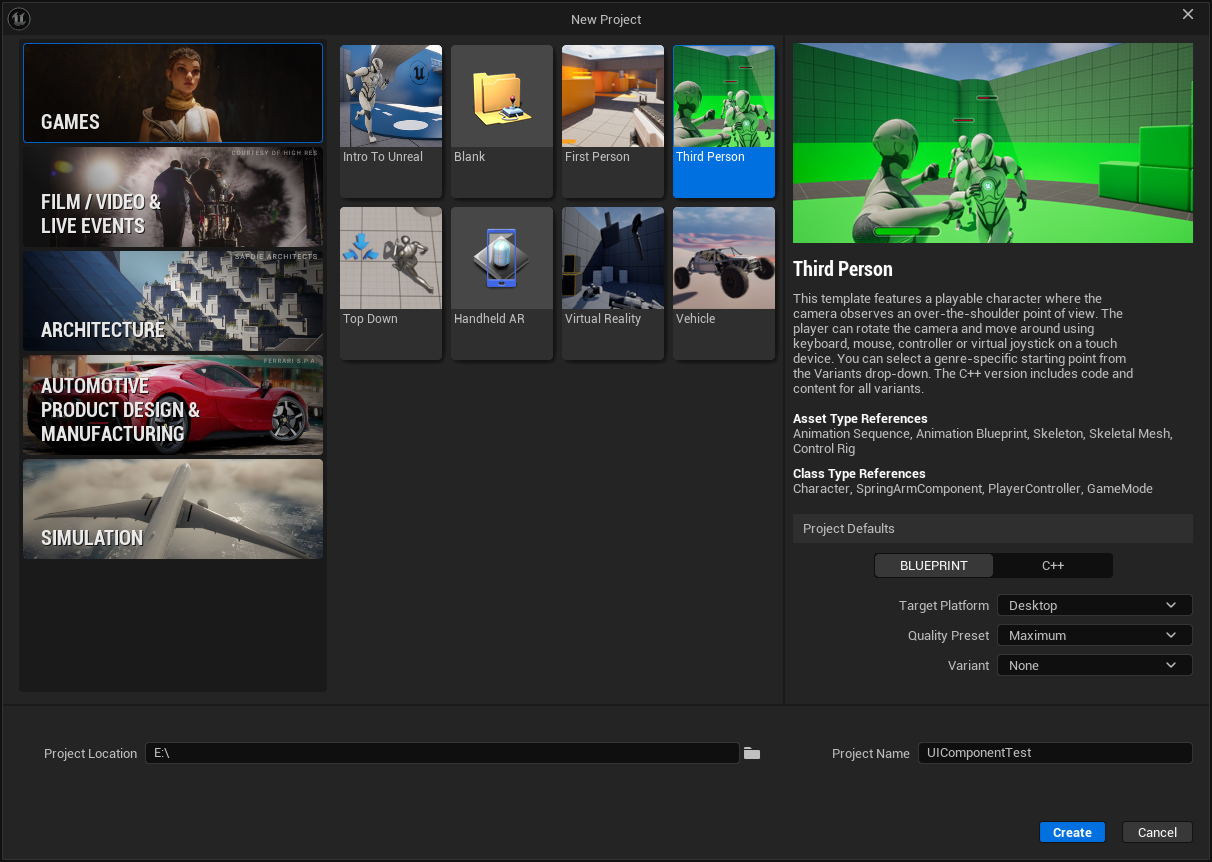This screenshot has width=1212, height=862.
Task: Click the browse folder icon beside Project Location
Action: pos(752,753)
